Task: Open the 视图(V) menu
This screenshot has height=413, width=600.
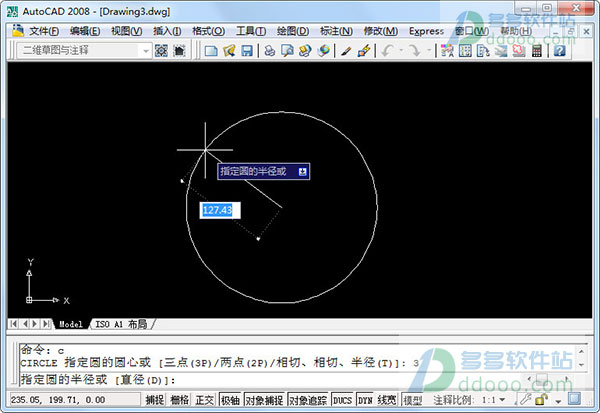Action: [x=127, y=31]
